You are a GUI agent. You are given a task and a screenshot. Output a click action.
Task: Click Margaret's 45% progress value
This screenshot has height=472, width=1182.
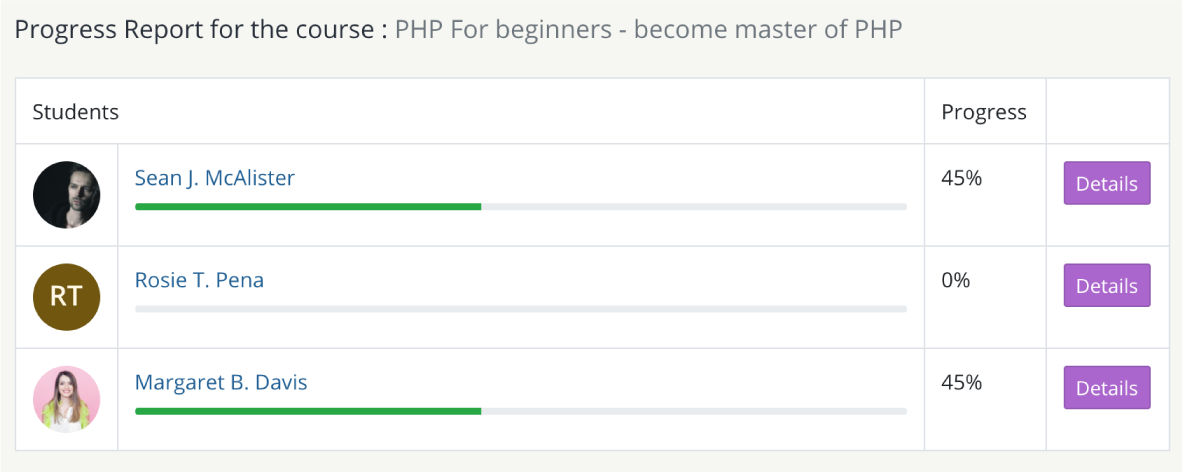tap(961, 384)
